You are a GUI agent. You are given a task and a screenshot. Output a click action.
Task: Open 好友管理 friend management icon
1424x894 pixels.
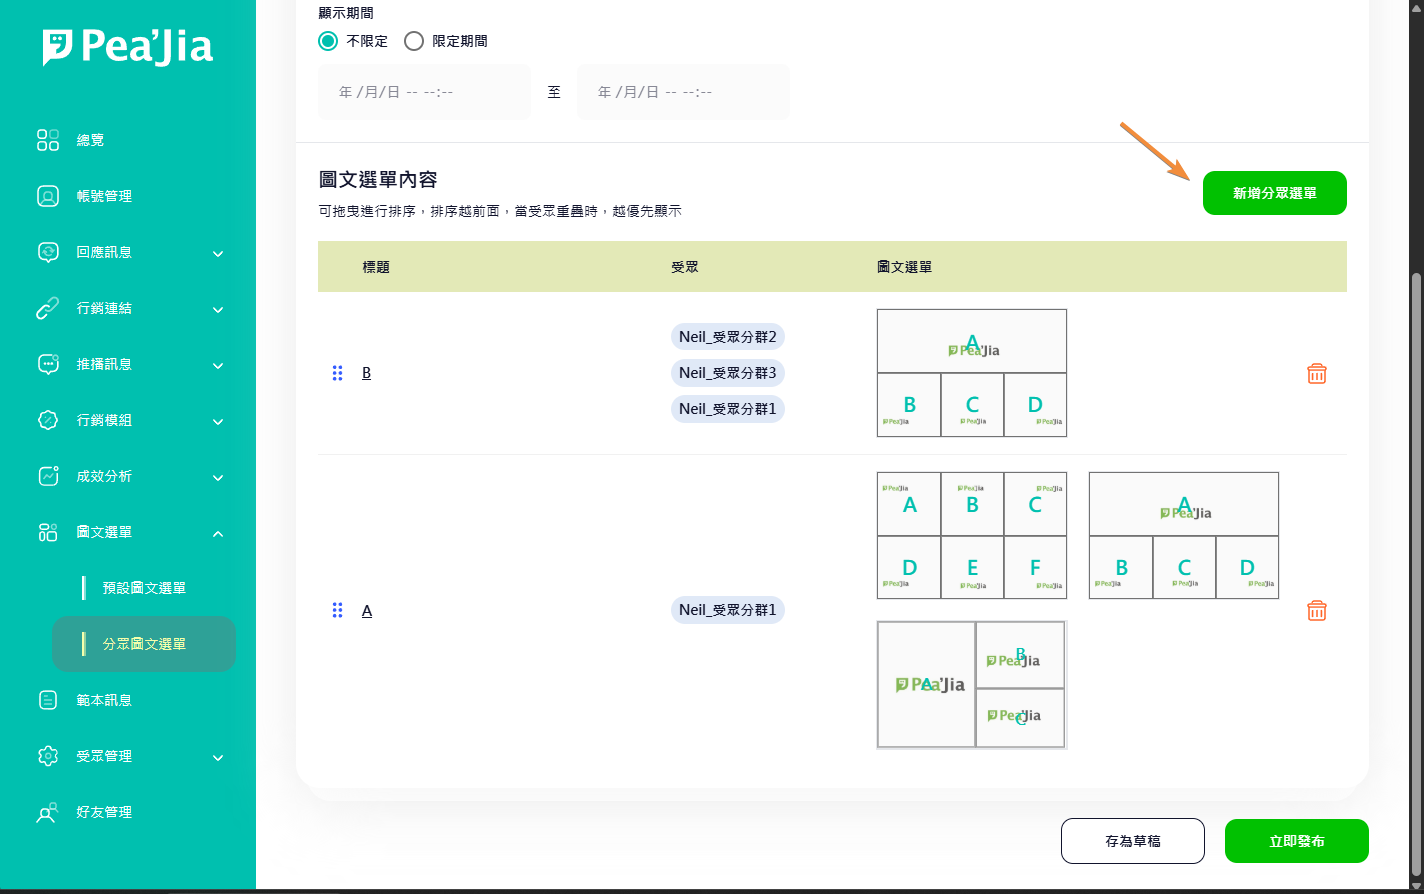[x=48, y=812]
